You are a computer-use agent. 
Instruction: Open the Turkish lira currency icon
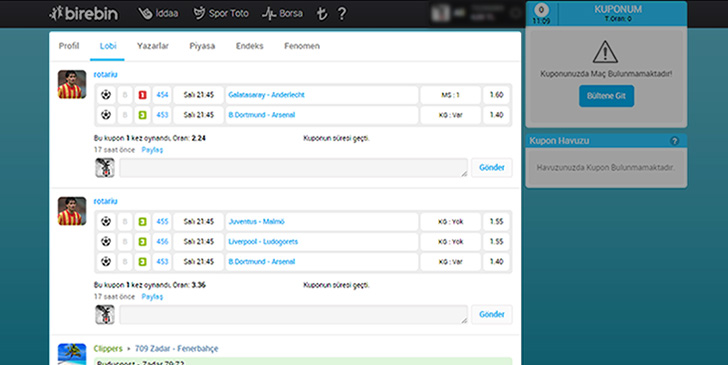[321, 14]
